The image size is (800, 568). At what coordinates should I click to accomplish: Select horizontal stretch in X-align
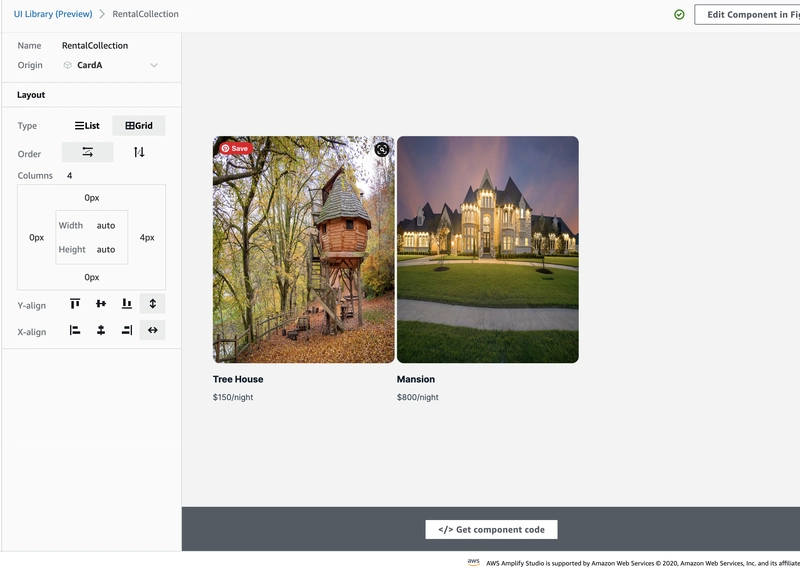pyautogui.click(x=153, y=331)
